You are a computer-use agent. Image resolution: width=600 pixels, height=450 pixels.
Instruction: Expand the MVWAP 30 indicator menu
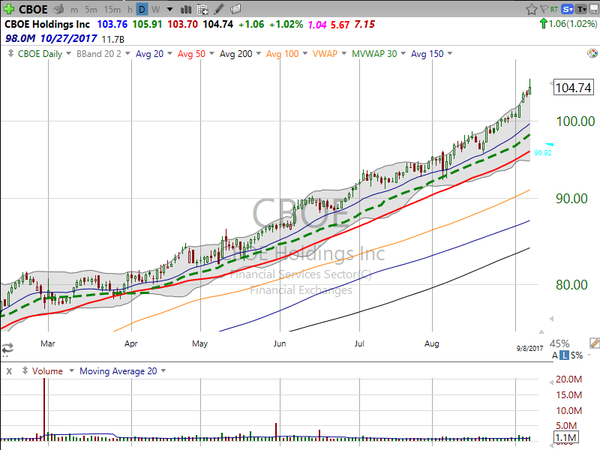tap(403, 54)
